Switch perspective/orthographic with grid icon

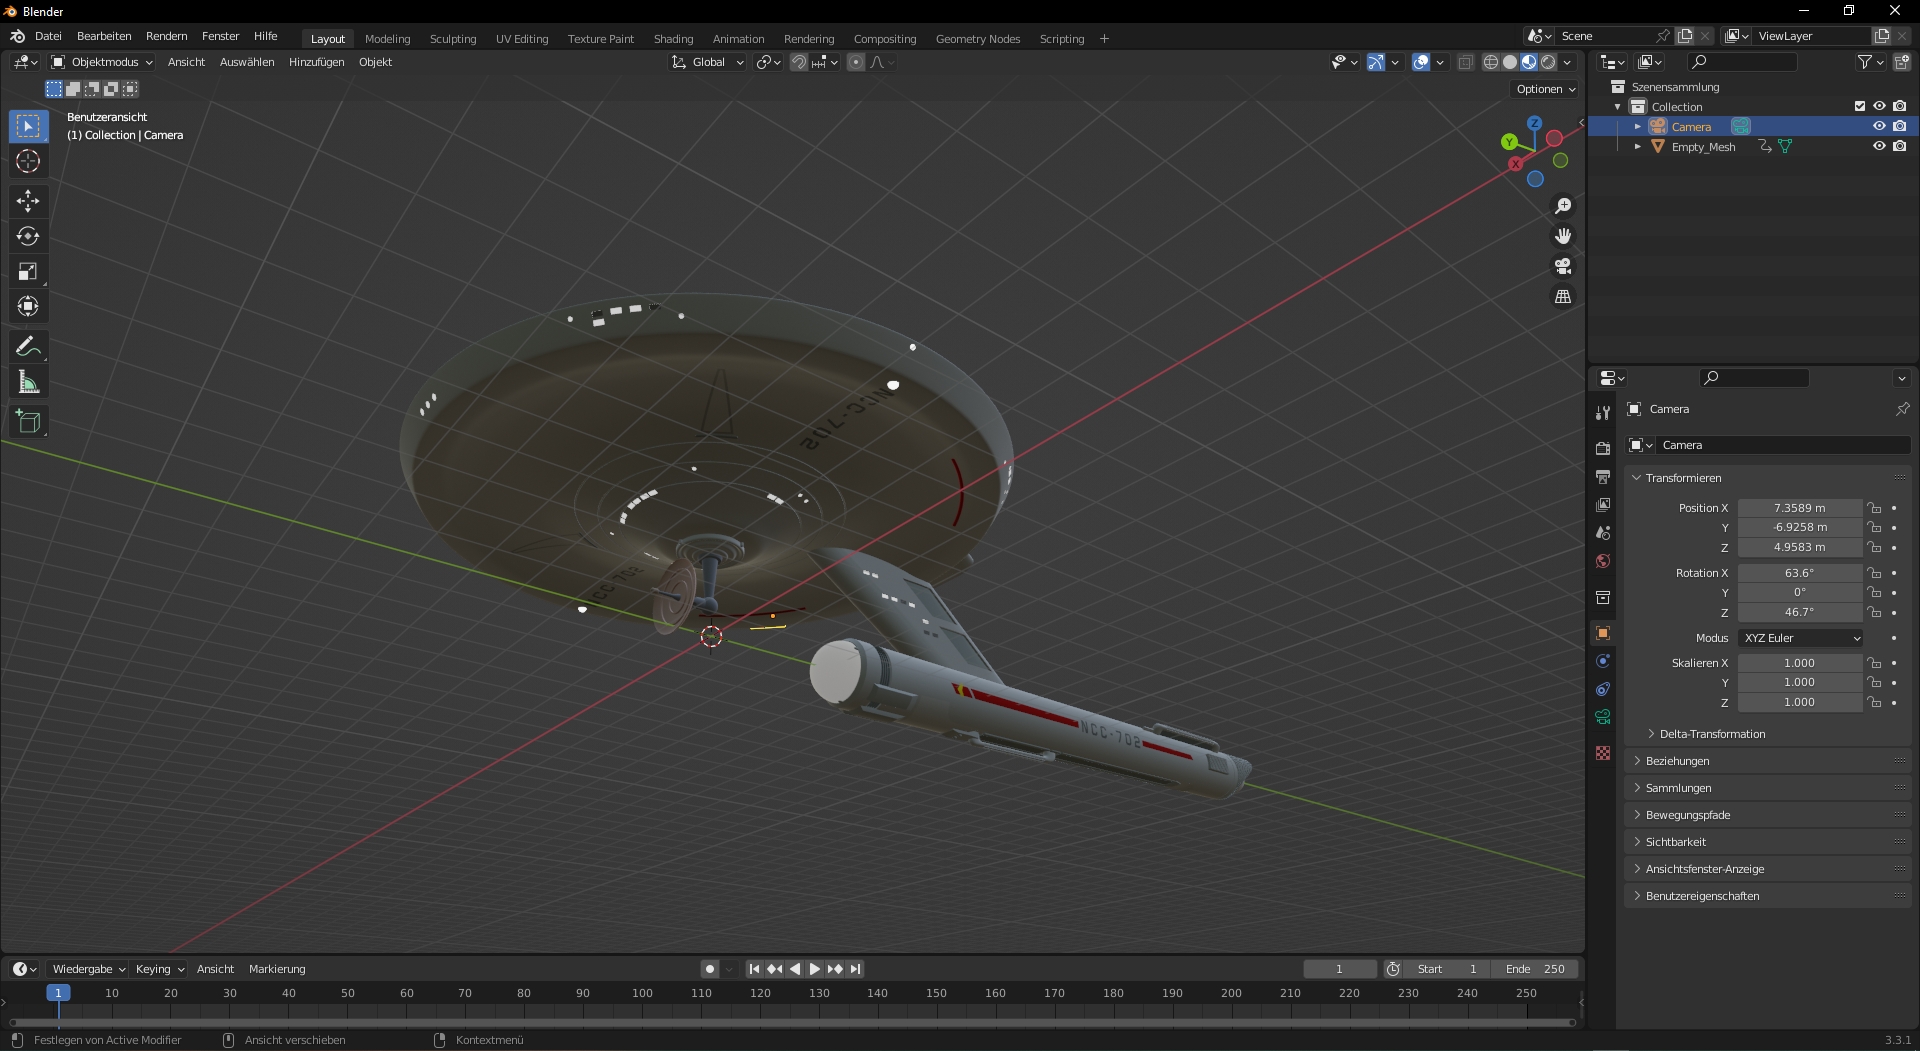(x=1563, y=296)
